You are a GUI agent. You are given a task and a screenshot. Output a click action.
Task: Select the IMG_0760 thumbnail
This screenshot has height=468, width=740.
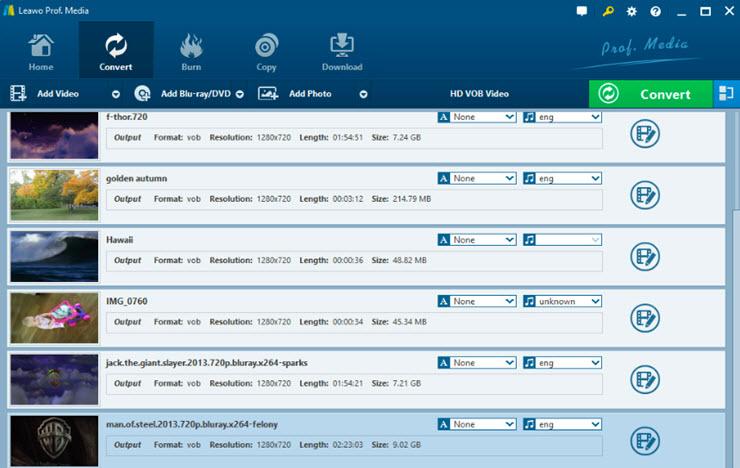tap(54, 318)
